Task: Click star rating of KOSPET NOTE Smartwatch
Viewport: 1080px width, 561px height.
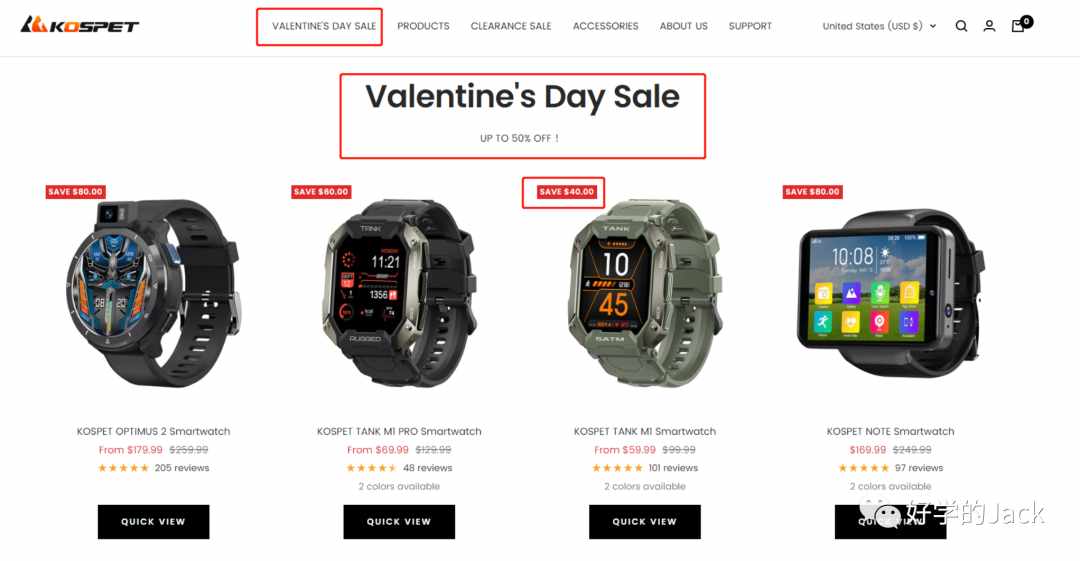Action: pos(863,468)
